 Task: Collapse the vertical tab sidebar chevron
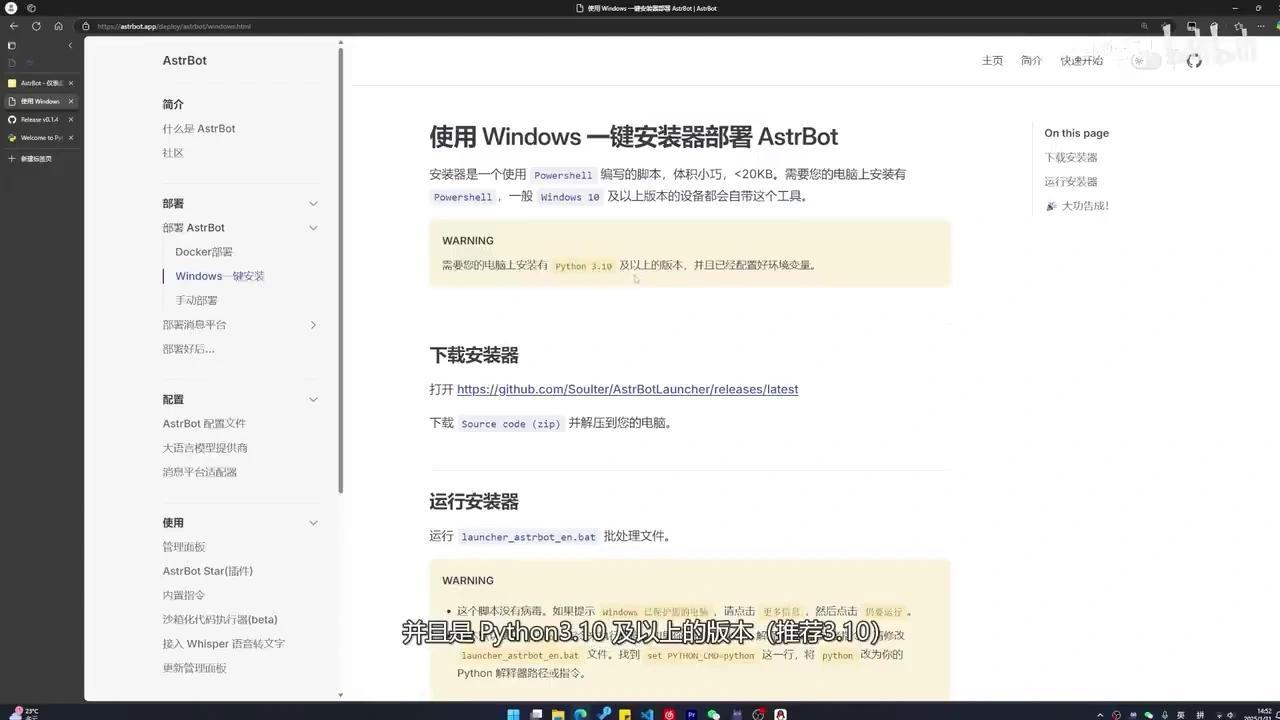[70, 45]
